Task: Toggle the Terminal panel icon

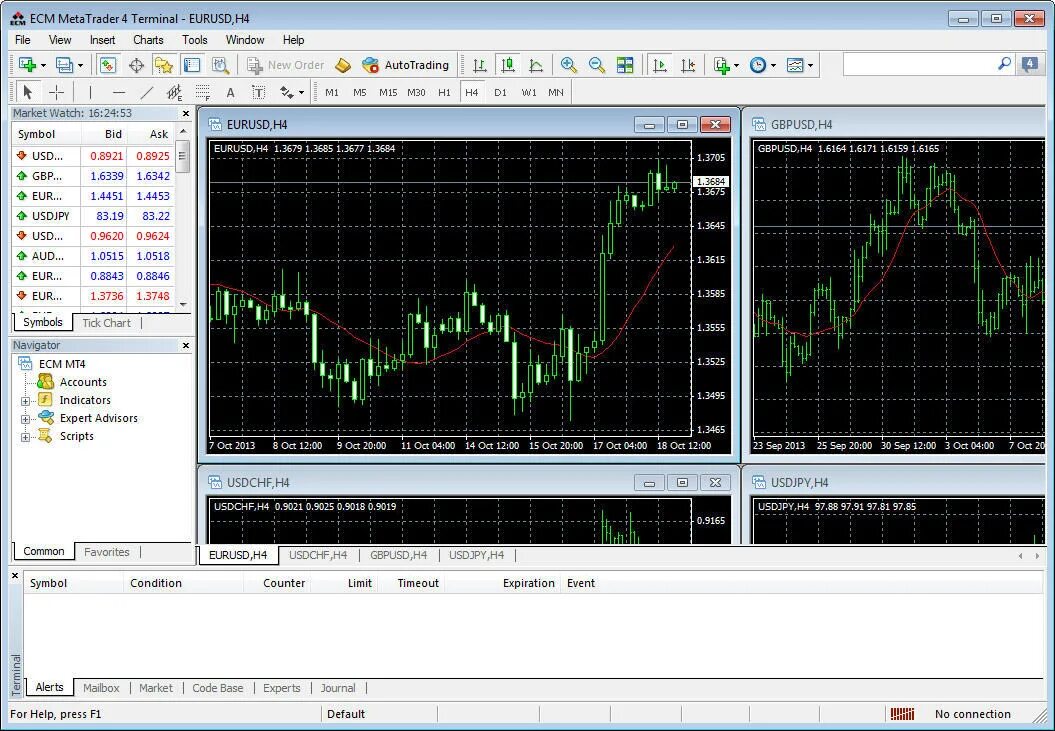Action: [x=192, y=65]
